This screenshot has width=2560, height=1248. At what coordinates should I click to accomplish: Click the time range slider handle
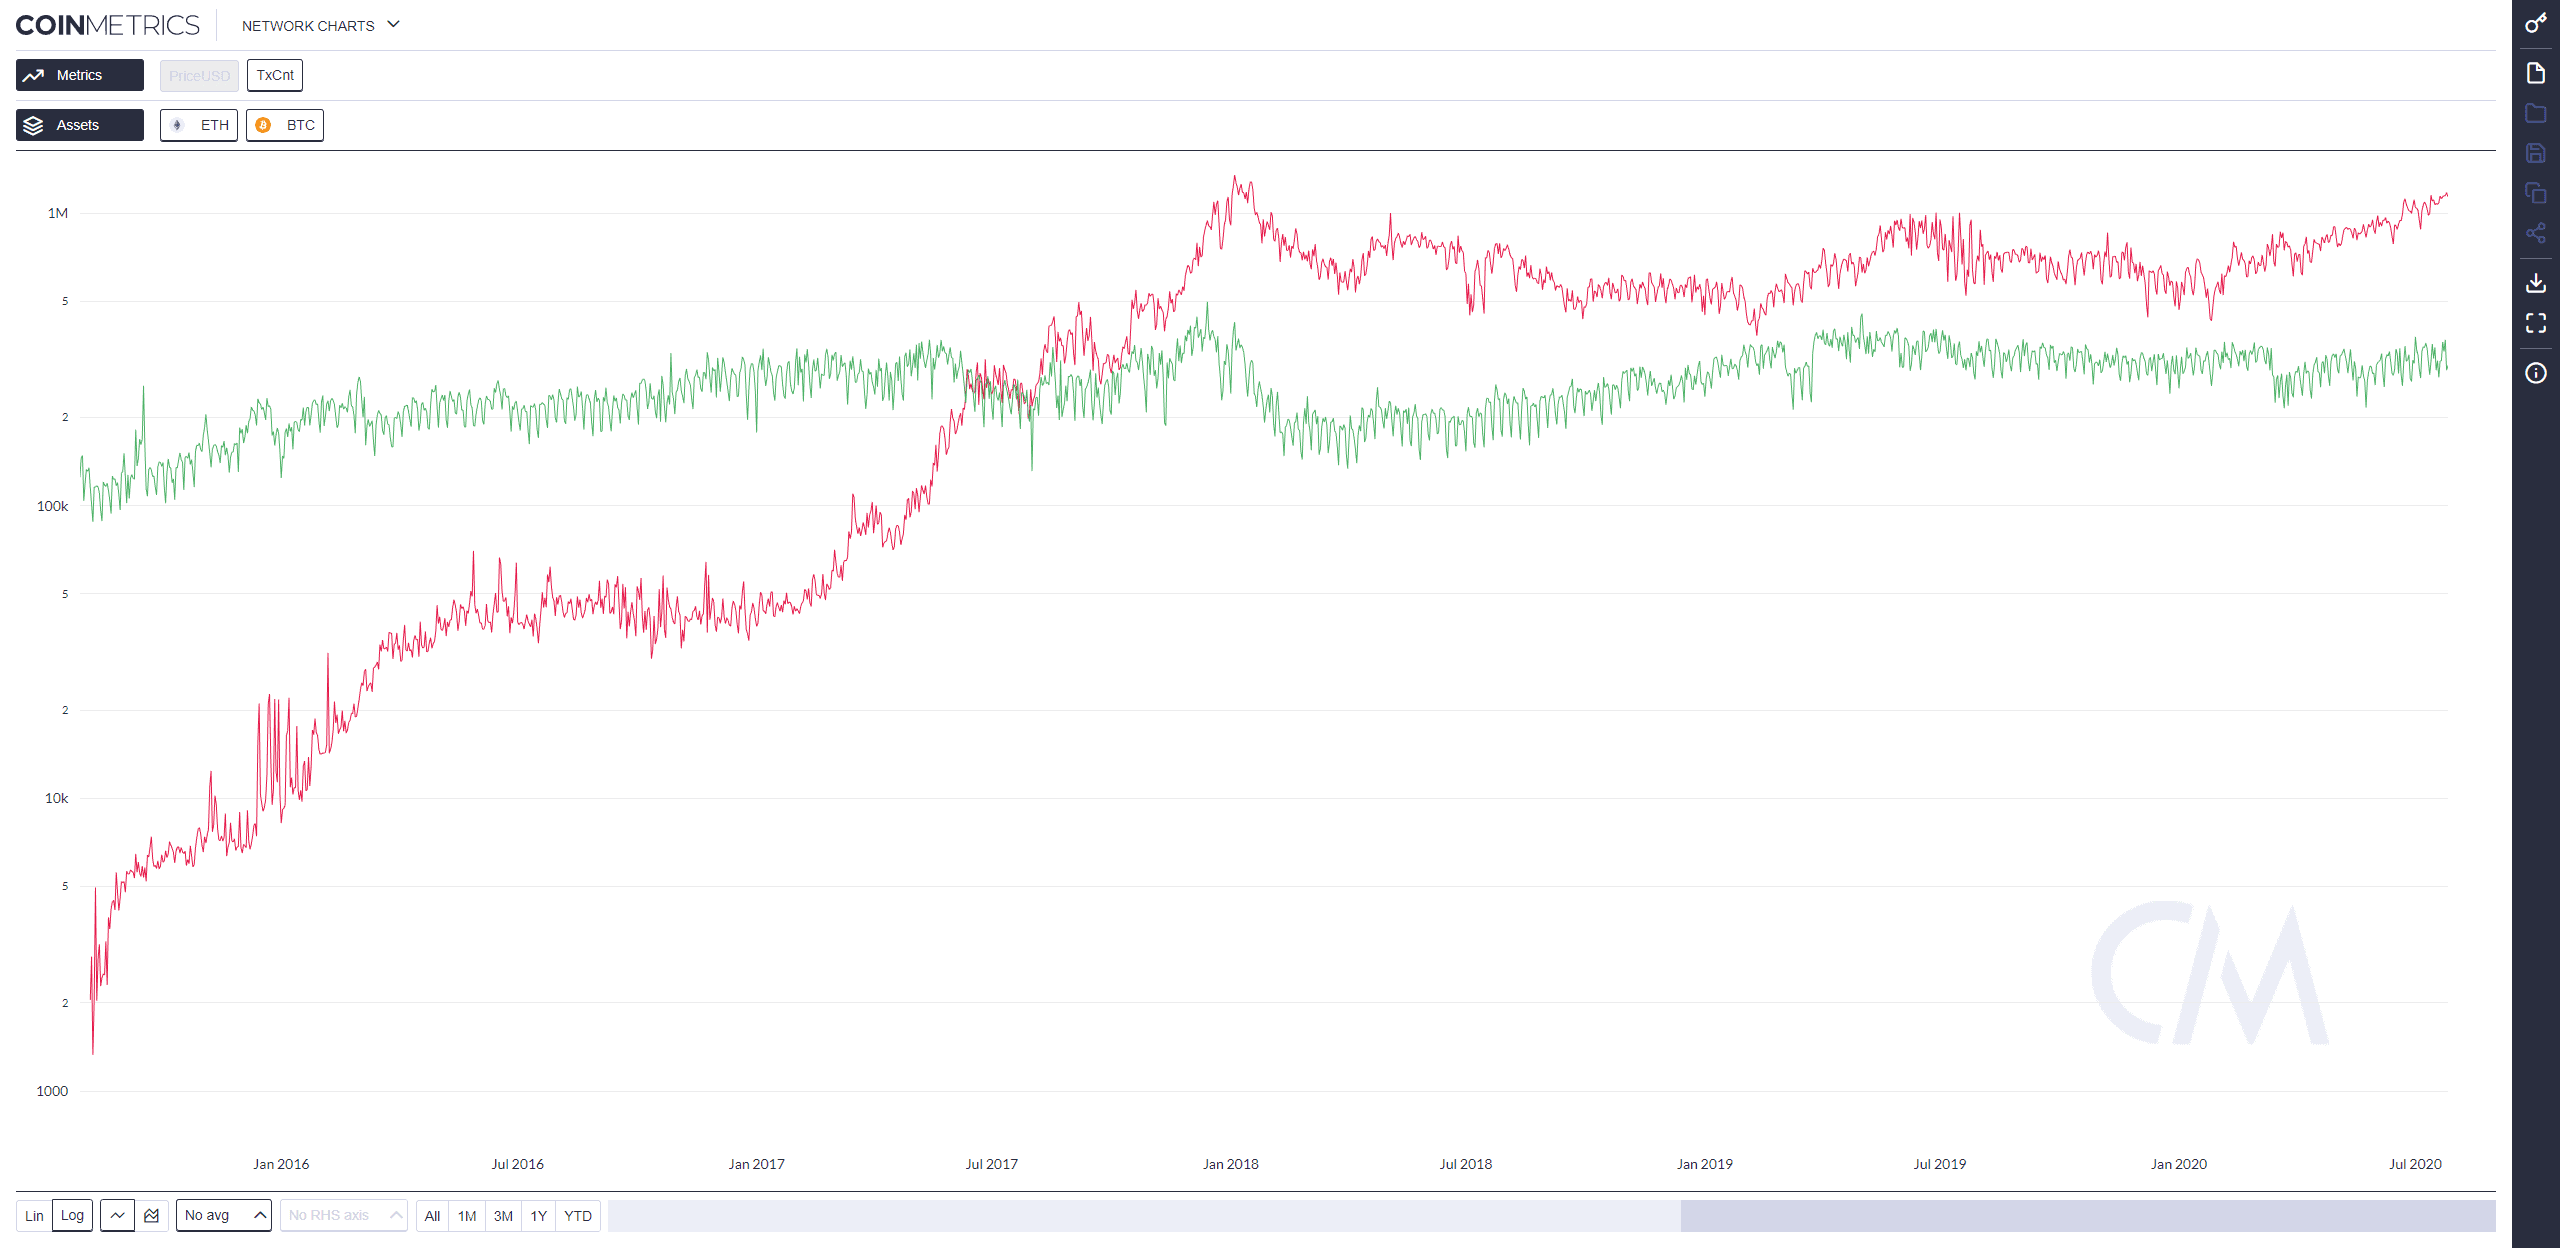pyautogui.click(x=2087, y=1215)
